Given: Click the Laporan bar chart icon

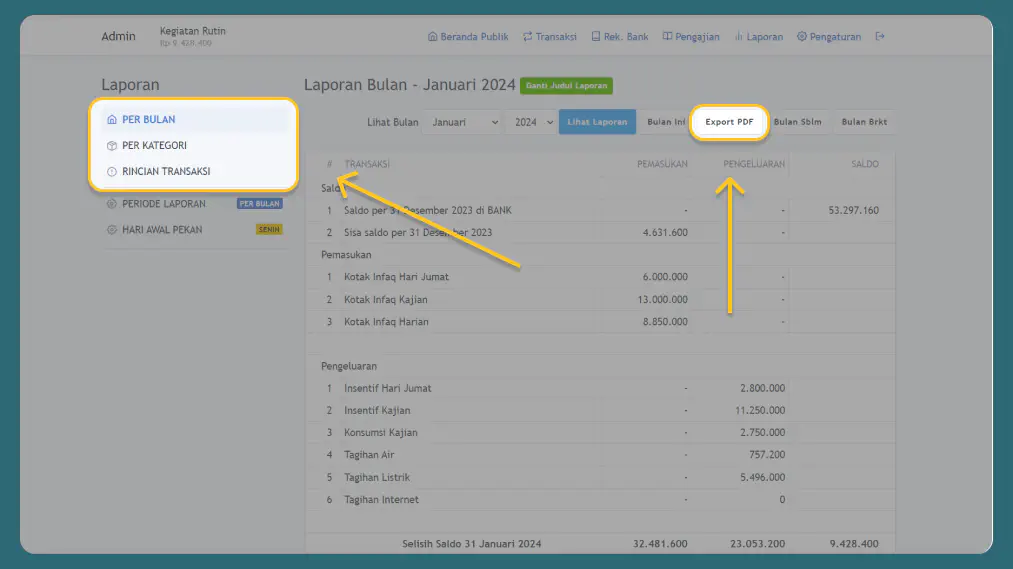Looking at the screenshot, I should click(738, 37).
